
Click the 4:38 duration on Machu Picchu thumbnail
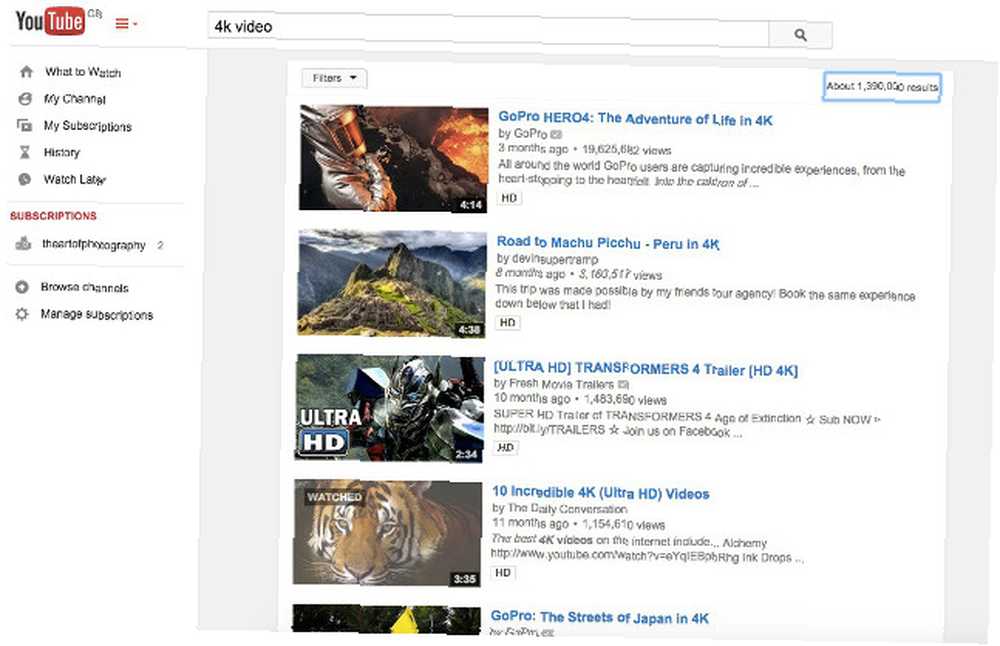pyautogui.click(x=469, y=330)
